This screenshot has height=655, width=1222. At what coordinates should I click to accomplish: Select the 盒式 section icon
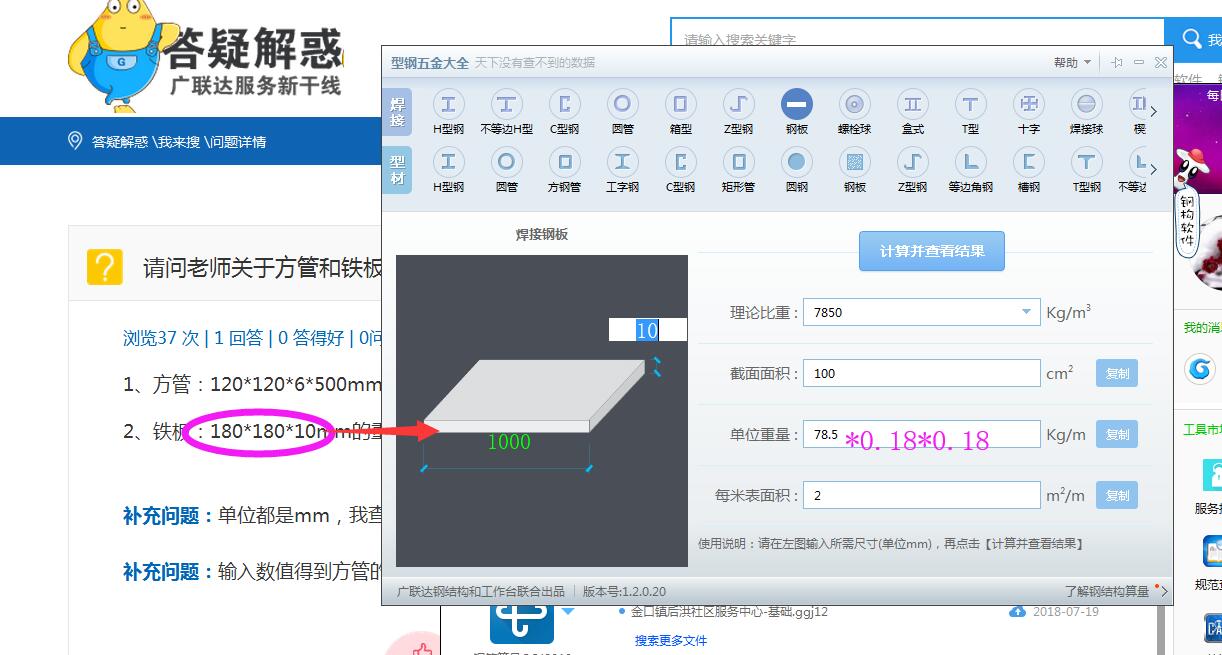click(912, 111)
